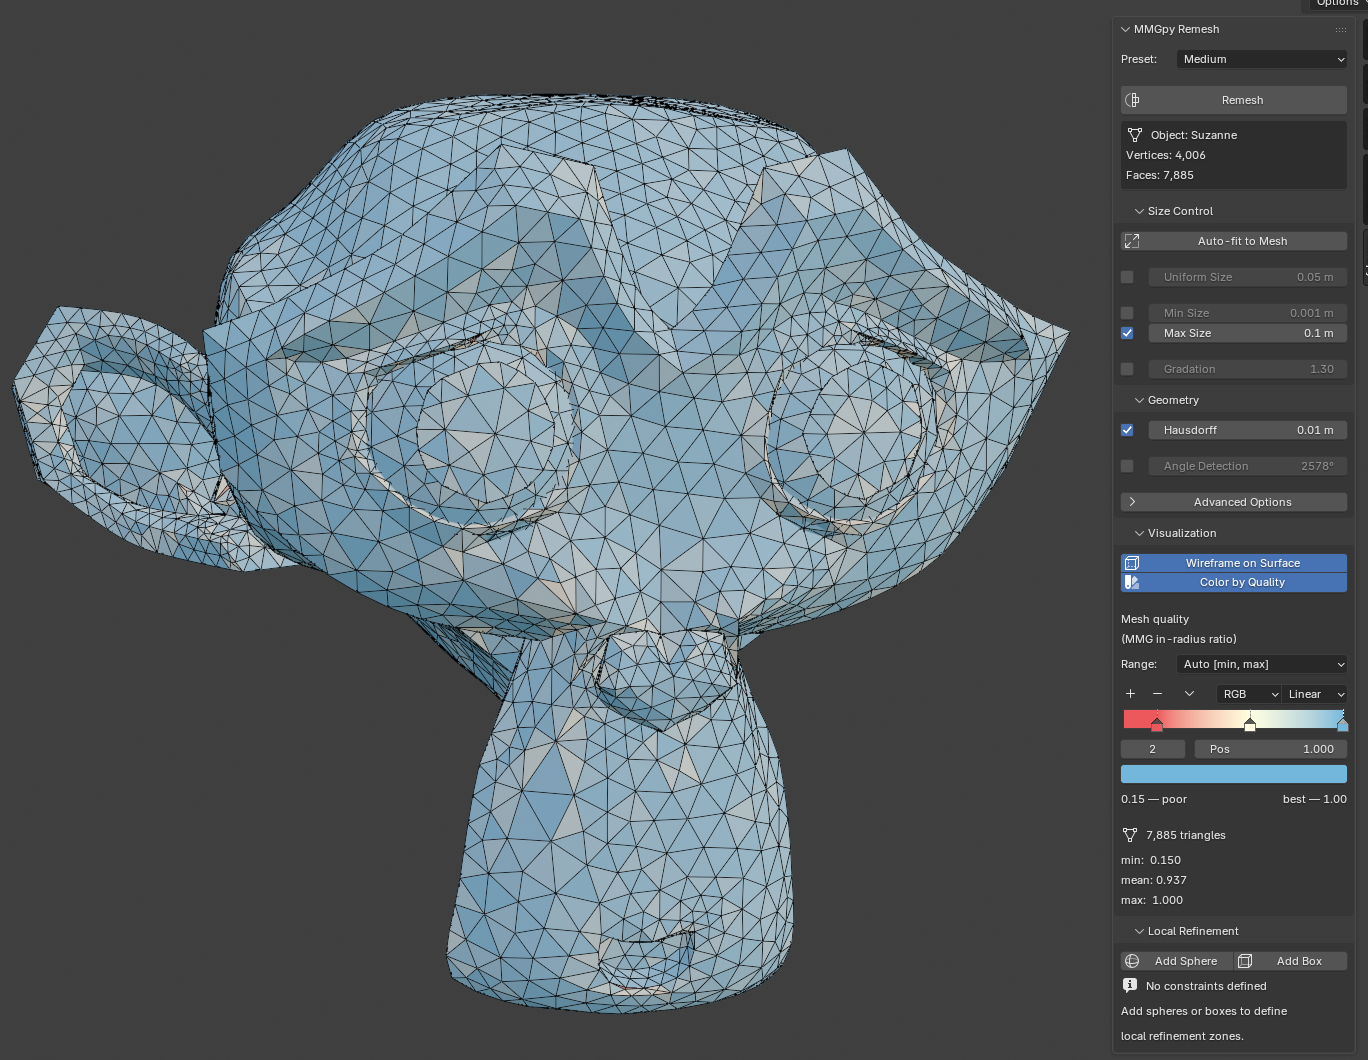1368x1060 pixels.
Task: Click the info icon beside No constraints defined
Action: (x=1130, y=986)
